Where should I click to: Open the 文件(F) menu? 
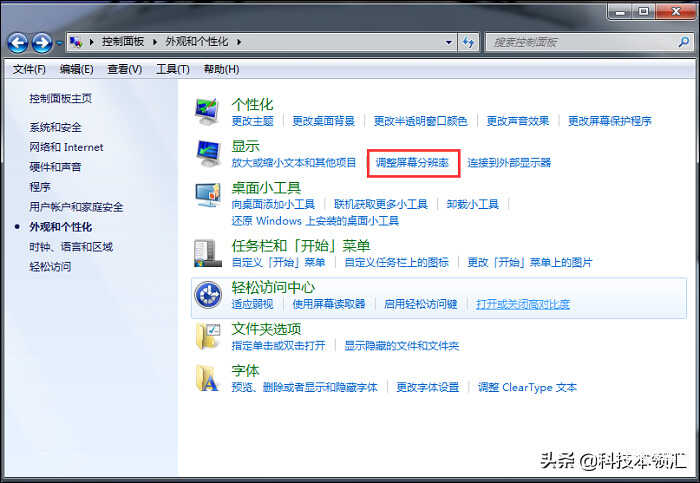pos(29,69)
